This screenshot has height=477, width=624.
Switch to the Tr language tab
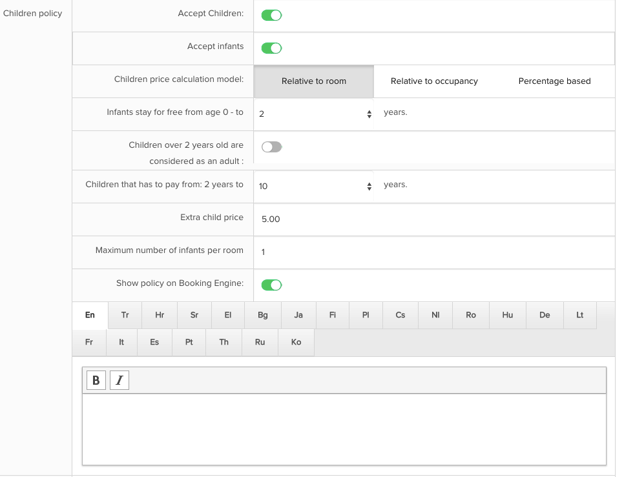[x=125, y=315]
